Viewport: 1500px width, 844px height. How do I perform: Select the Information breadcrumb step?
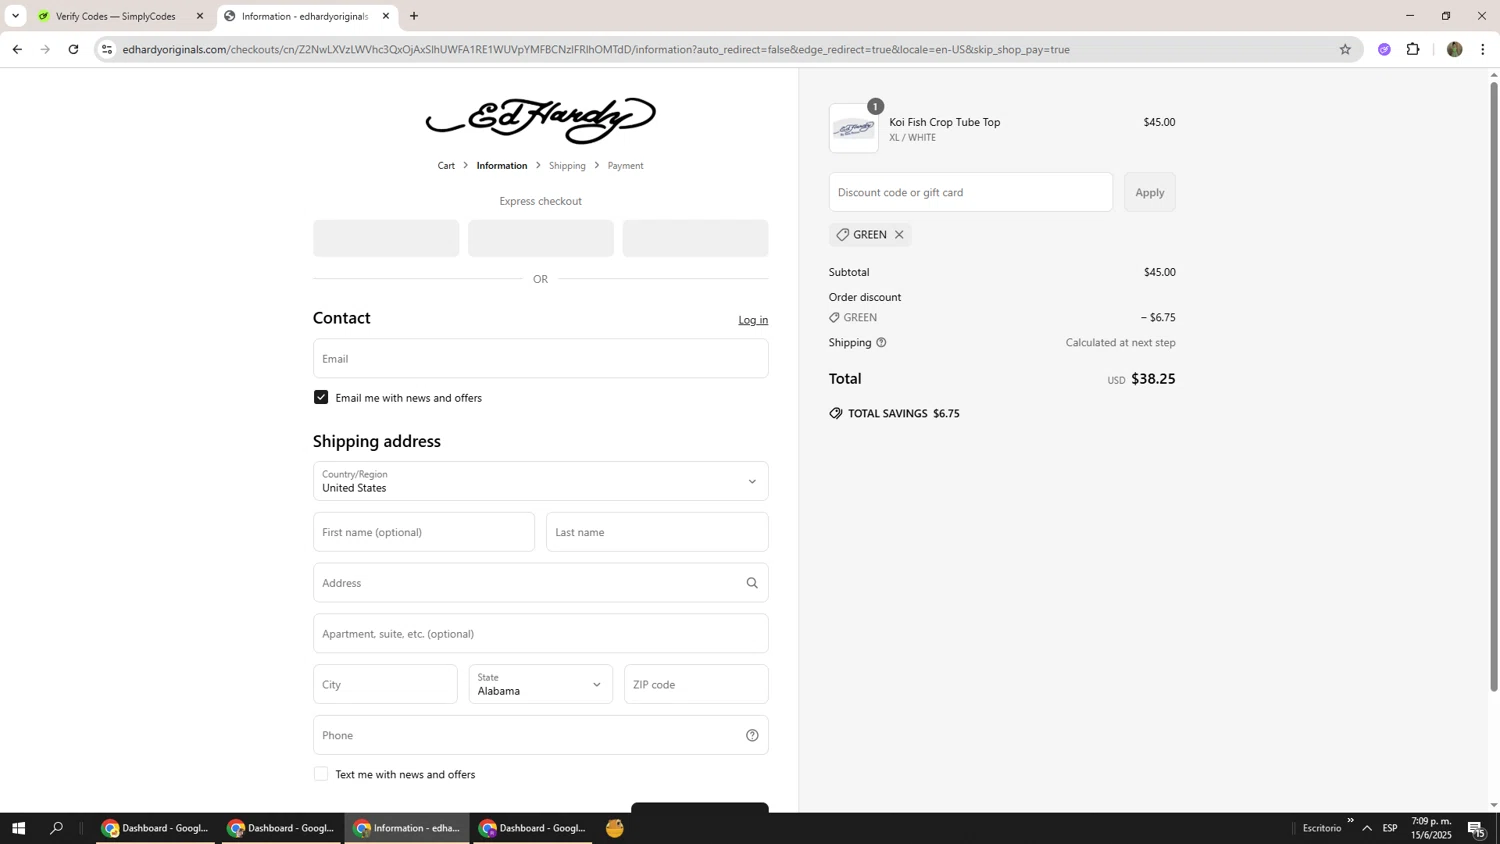coord(502,166)
